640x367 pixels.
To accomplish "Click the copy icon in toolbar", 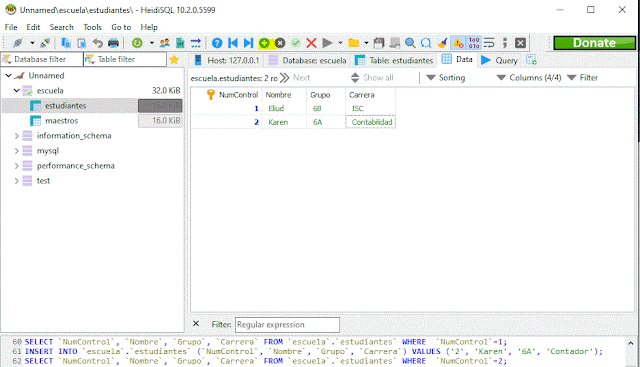I will (66, 43).
